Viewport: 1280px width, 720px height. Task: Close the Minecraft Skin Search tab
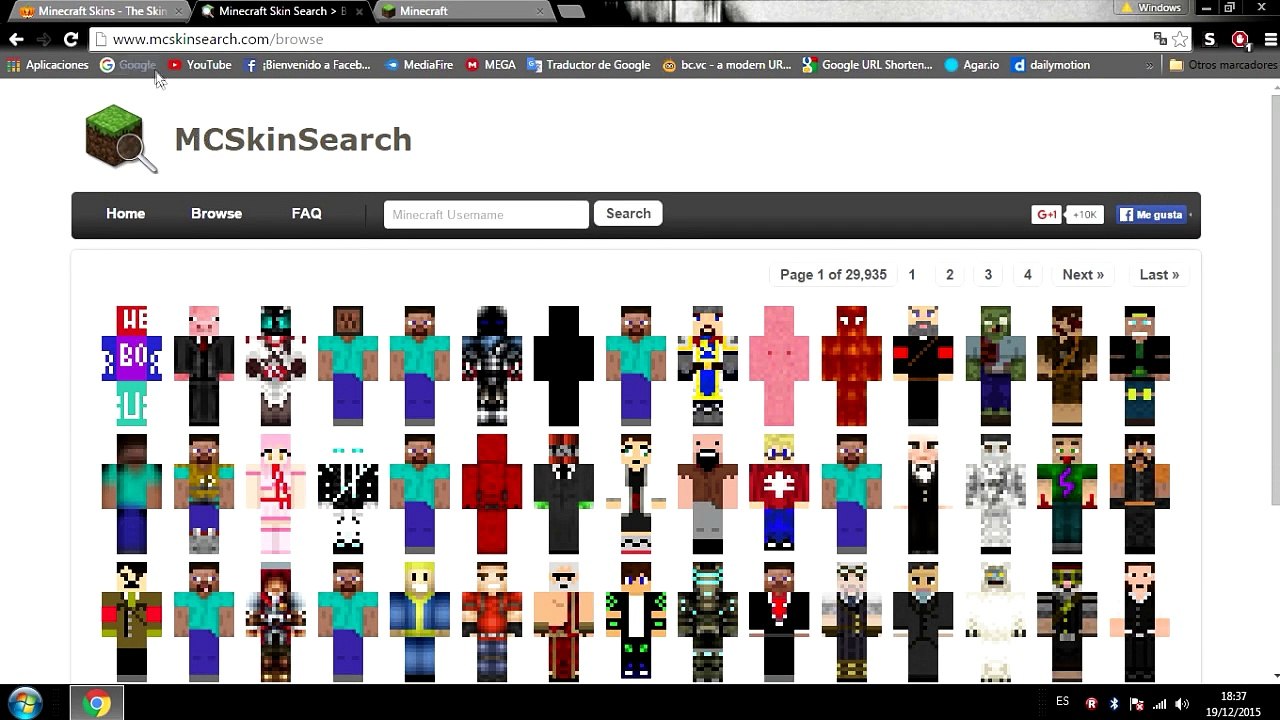coord(359,11)
